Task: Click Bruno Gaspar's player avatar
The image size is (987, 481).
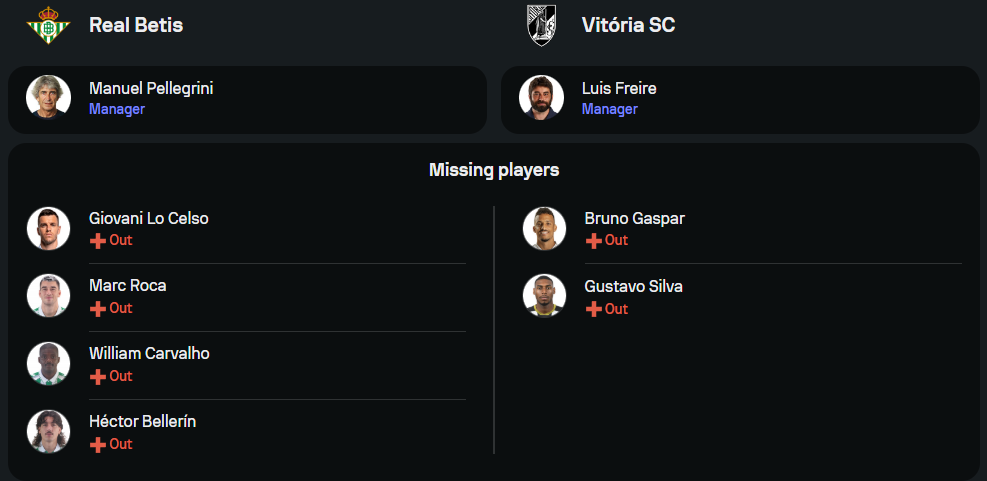Action: (544, 229)
